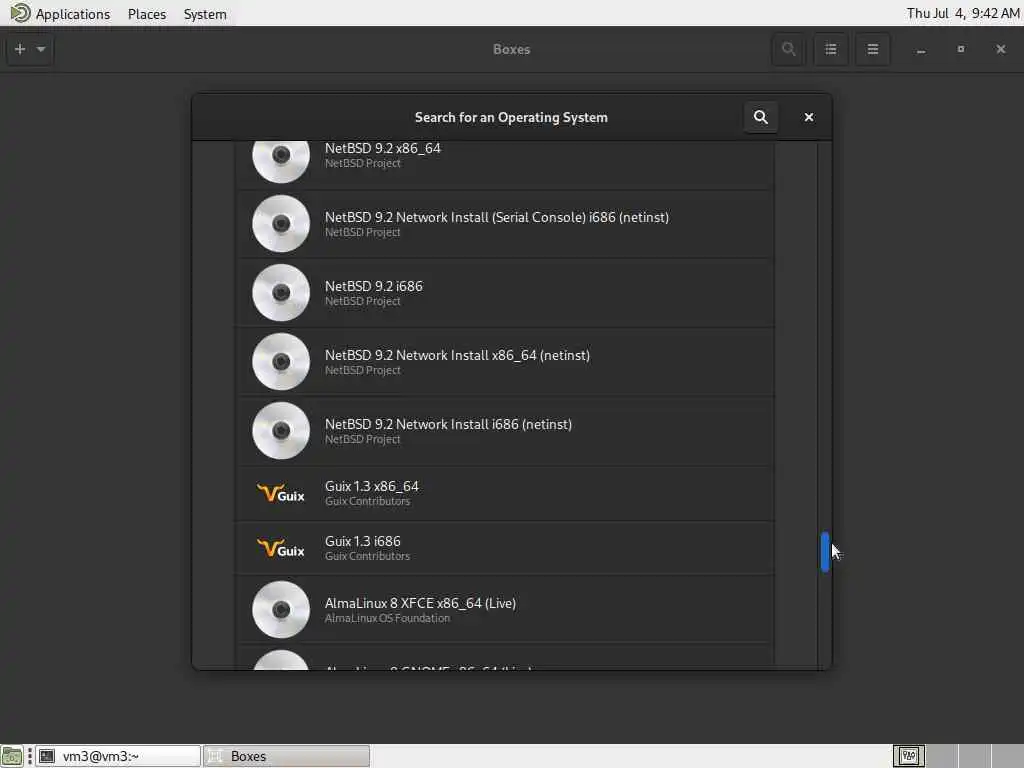Select NetBSD 9.2 Network Install (Serial Console) i686
Screen dimensions: 1024x768
click(505, 223)
